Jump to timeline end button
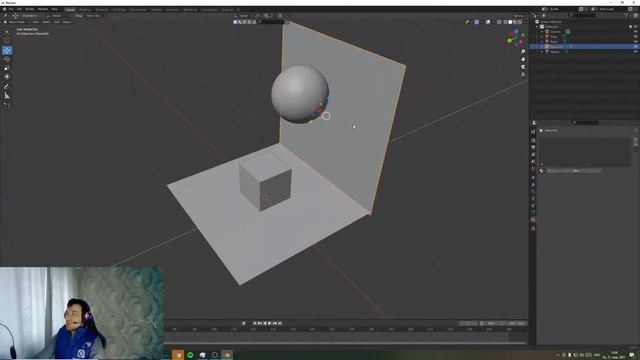Image resolution: width=640 pixels, height=360 pixels. point(280,323)
